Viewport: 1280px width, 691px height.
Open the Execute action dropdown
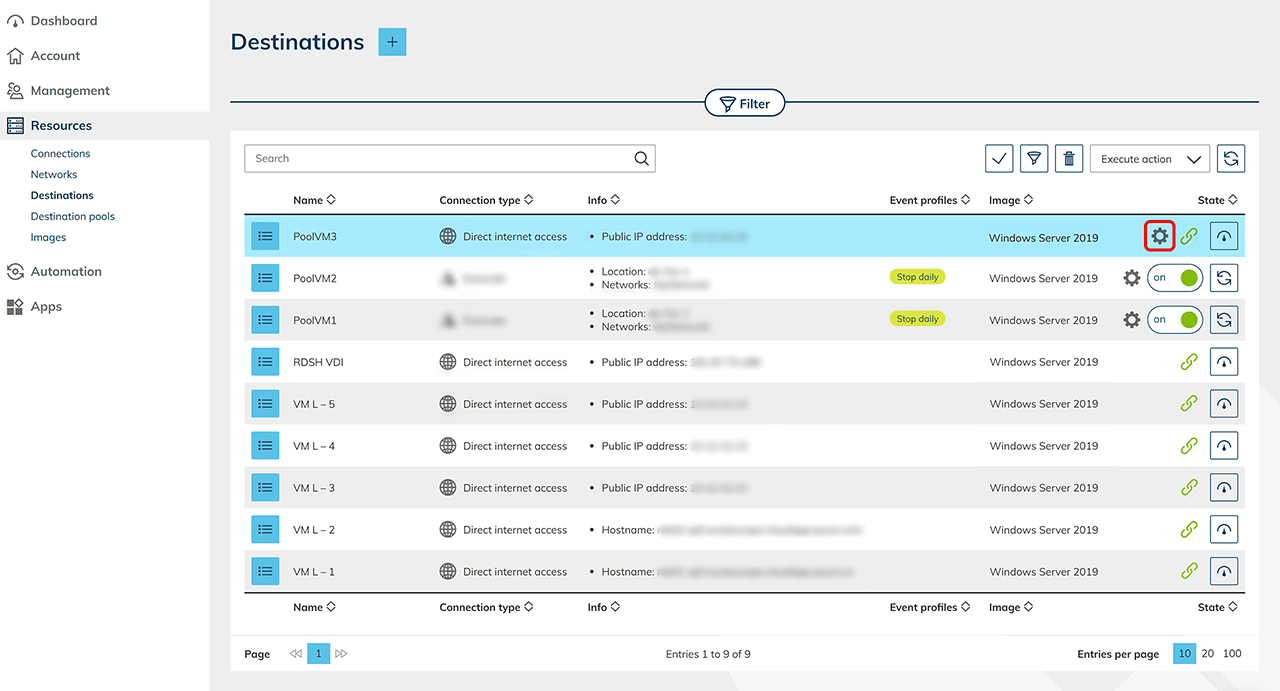tap(1149, 159)
